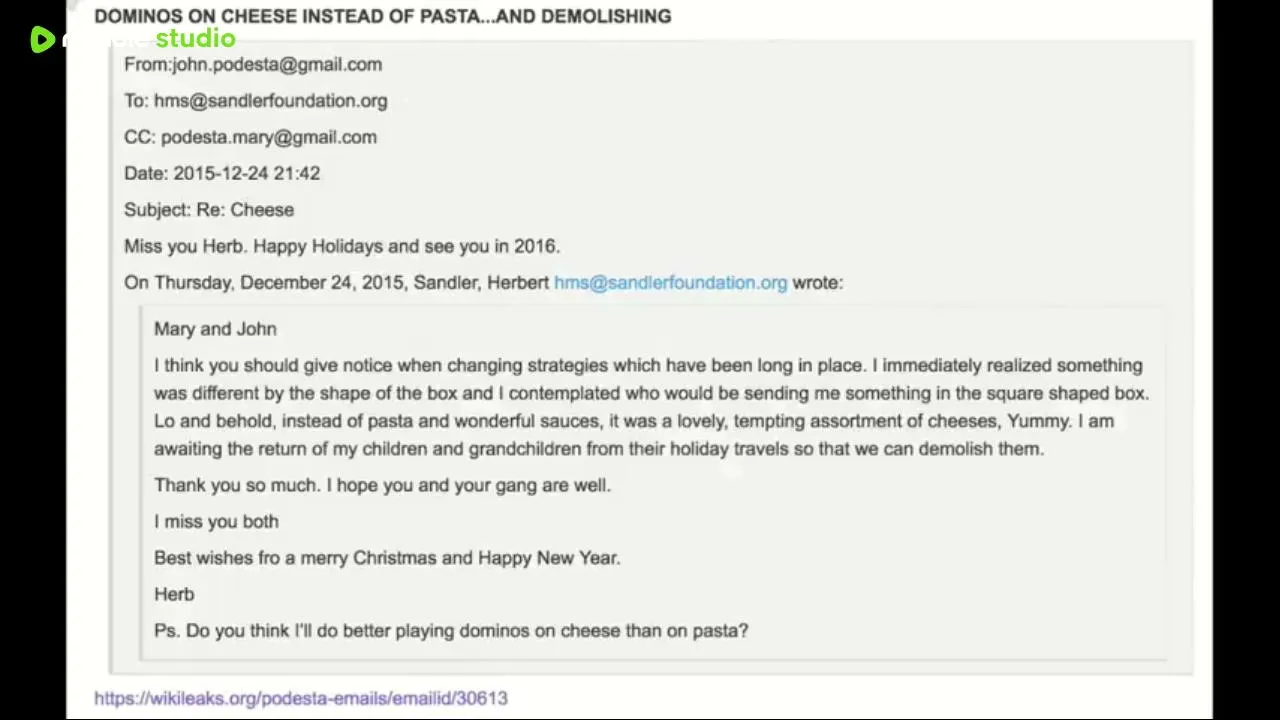Screen dimensions: 1280x720
Task: Click the 'I think you should give notice' paragraph
Action: pyautogui.click(x=651, y=407)
